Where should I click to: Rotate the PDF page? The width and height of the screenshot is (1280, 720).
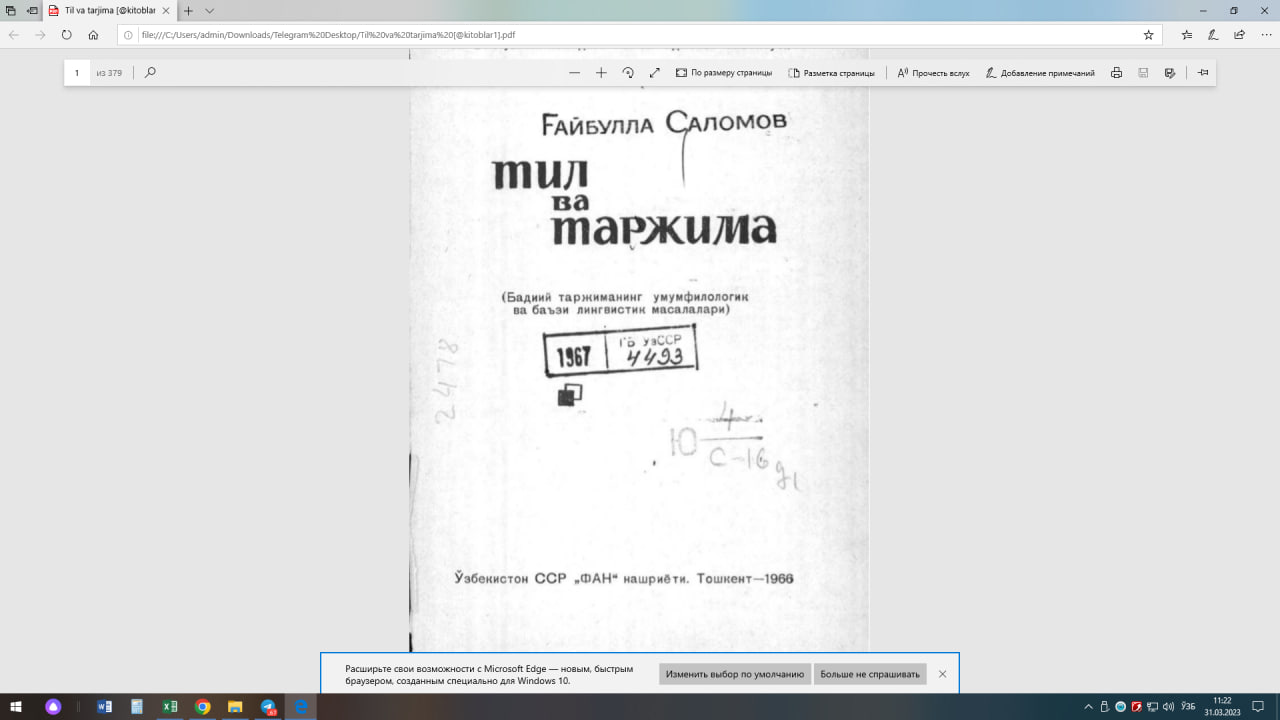pyautogui.click(x=628, y=72)
